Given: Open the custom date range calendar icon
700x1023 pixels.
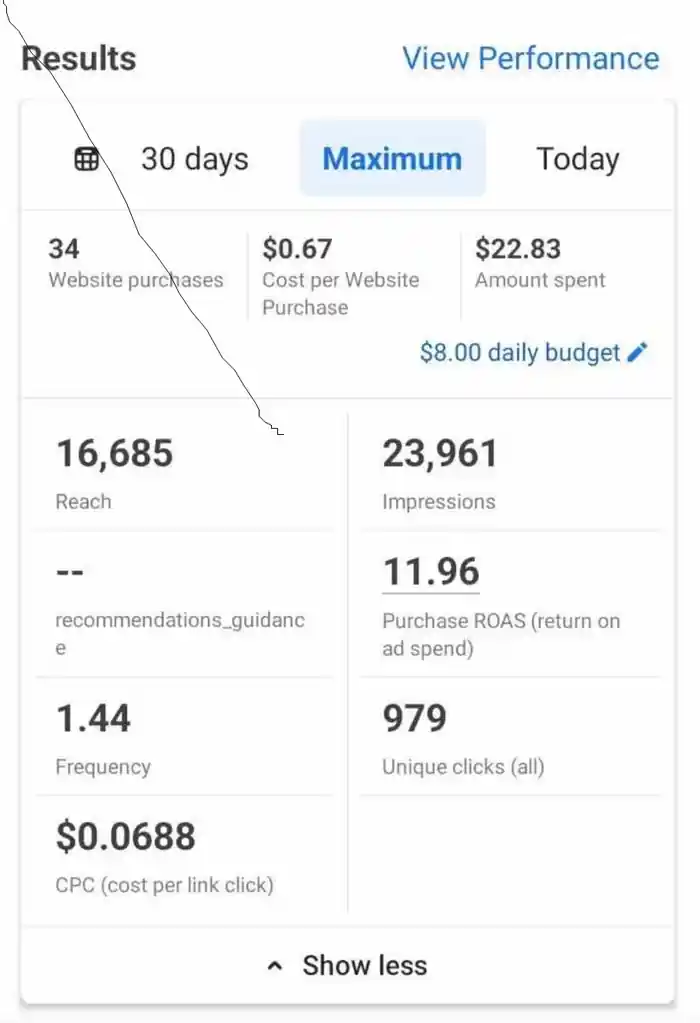Looking at the screenshot, I should (87, 159).
